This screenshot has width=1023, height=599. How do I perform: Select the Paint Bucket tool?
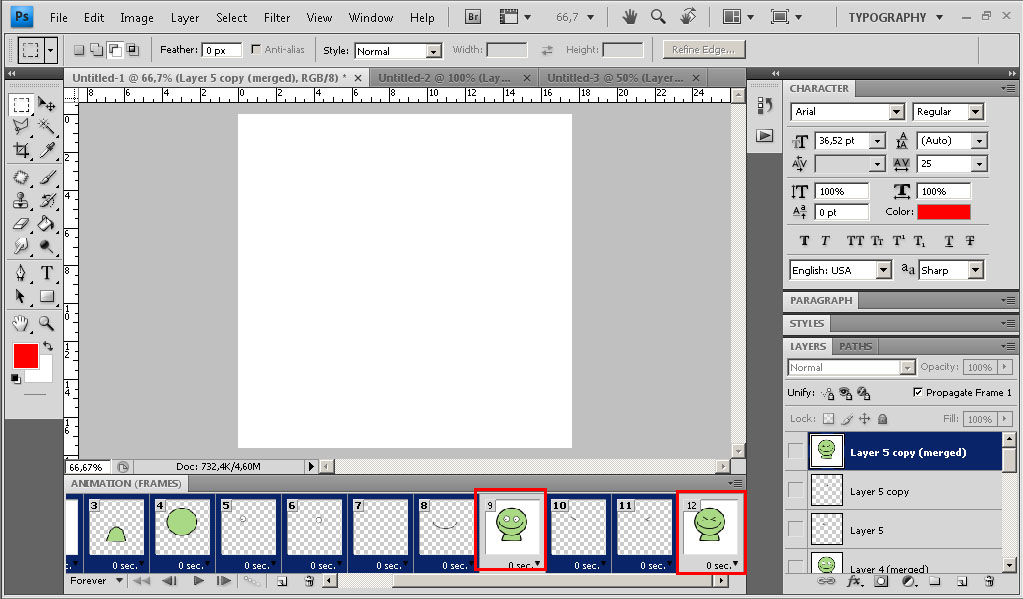46,224
